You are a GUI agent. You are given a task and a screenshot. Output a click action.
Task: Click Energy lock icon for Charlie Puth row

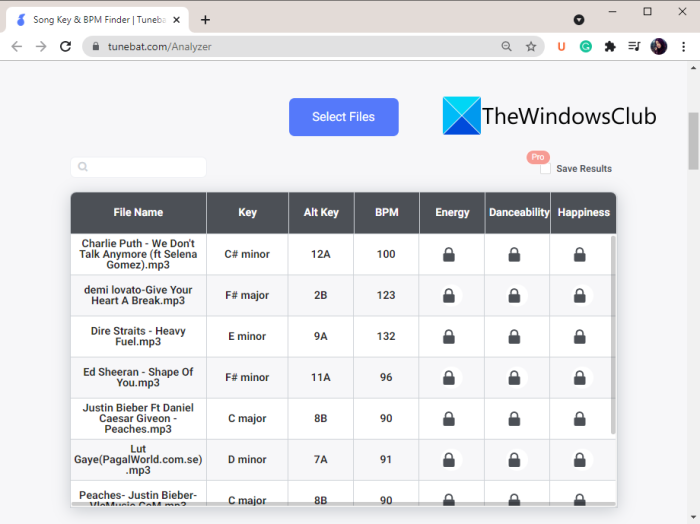click(449, 254)
